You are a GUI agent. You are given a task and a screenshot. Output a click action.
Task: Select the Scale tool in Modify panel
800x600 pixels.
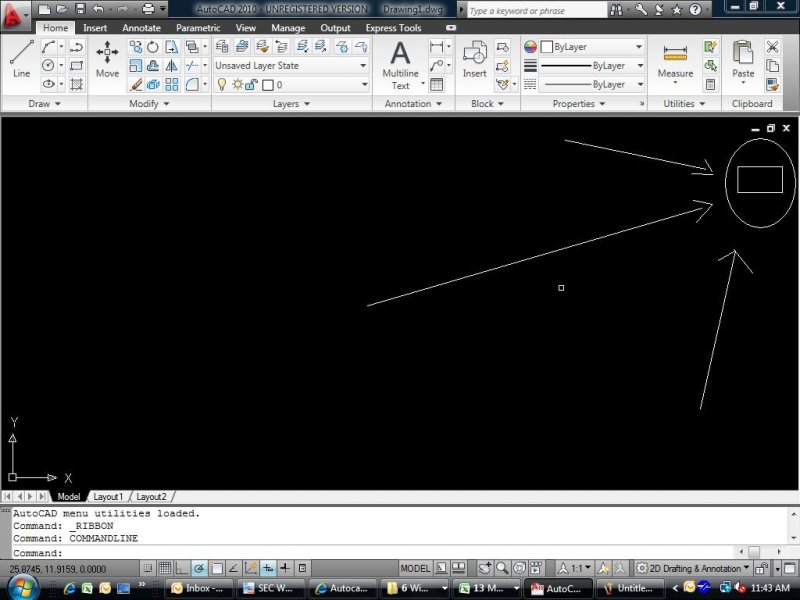pyautogui.click(x=135, y=66)
